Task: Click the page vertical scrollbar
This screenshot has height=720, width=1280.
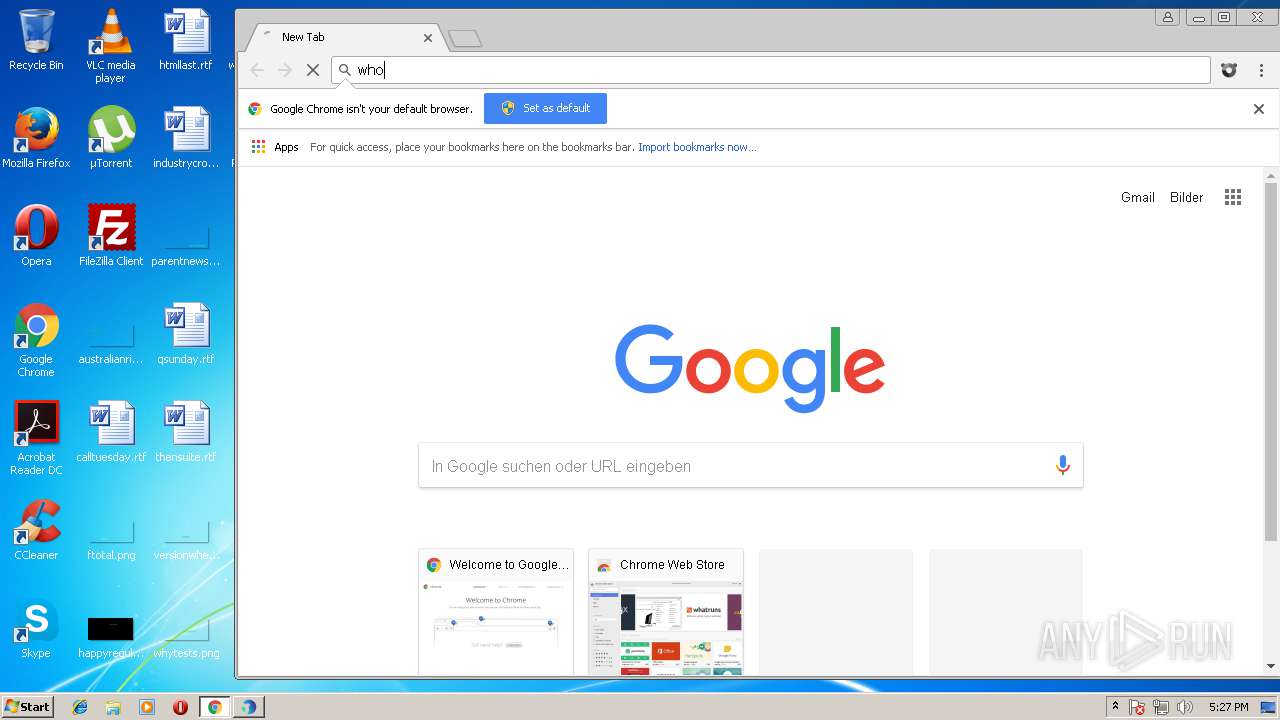Action: pyautogui.click(x=1271, y=362)
